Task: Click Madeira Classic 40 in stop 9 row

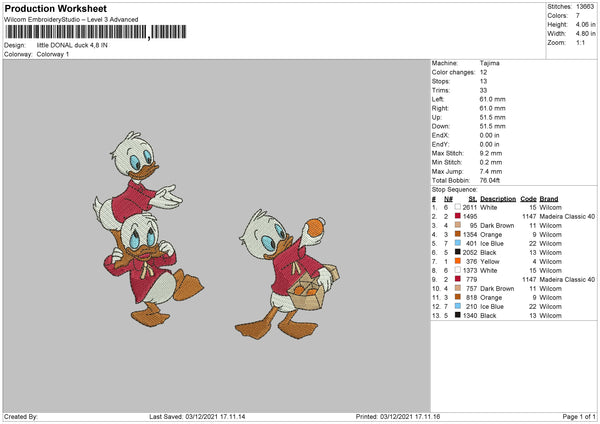Action: (567, 279)
